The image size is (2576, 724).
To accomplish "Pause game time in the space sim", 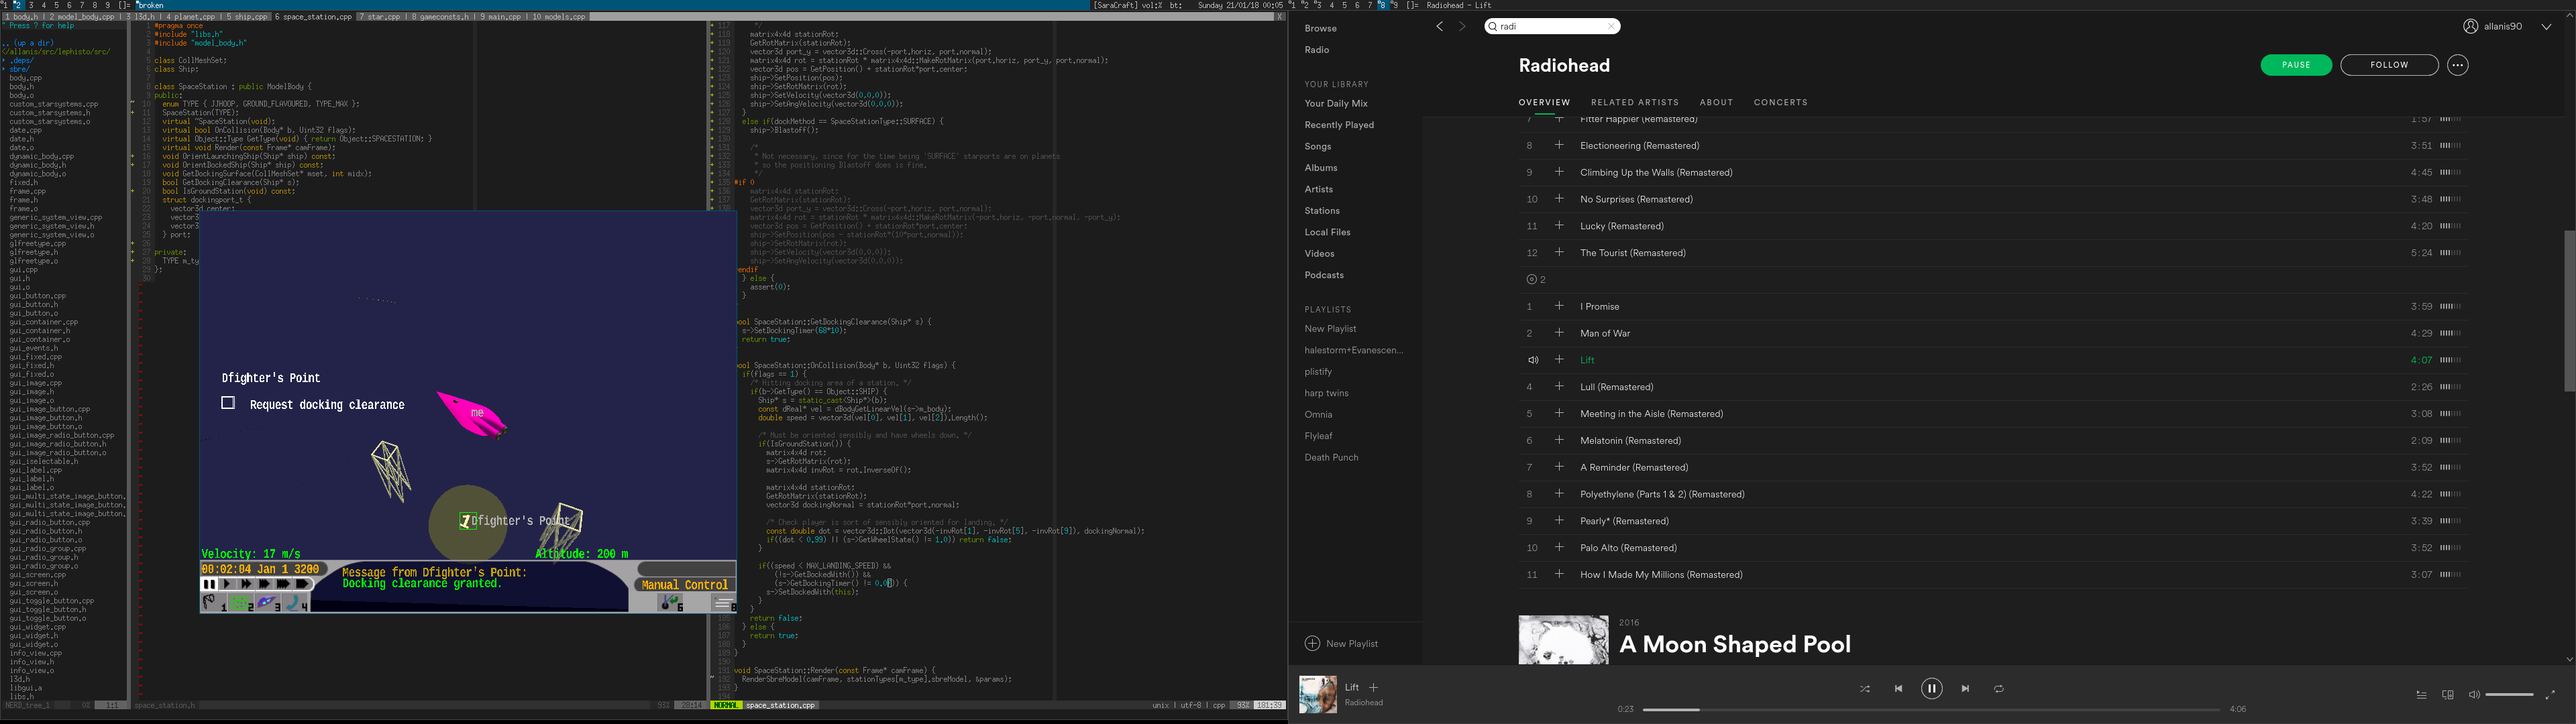I will [209, 584].
